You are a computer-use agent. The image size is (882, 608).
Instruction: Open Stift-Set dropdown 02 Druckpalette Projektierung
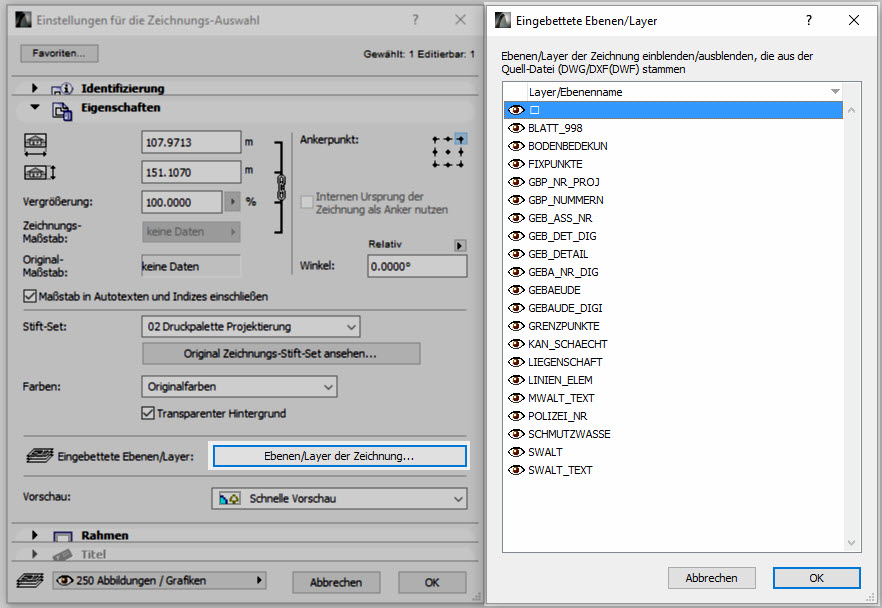tap(251, 327)
